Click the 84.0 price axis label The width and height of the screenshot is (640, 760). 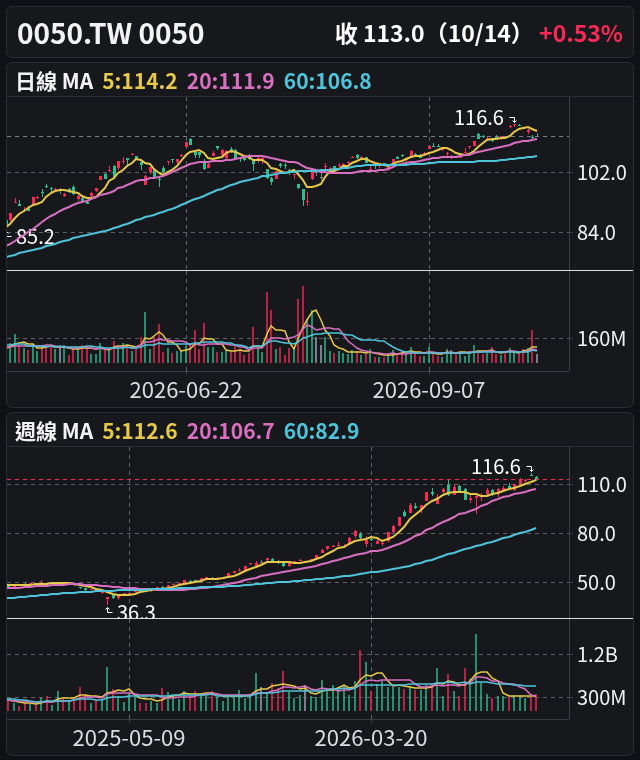pos(596,233)
